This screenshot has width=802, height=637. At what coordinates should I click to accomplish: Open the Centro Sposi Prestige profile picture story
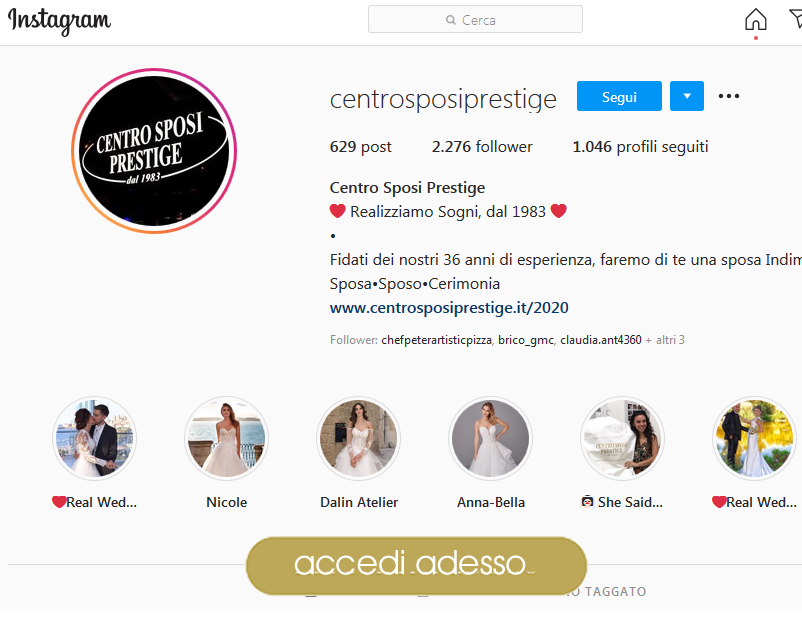click(x=154, y=151)
